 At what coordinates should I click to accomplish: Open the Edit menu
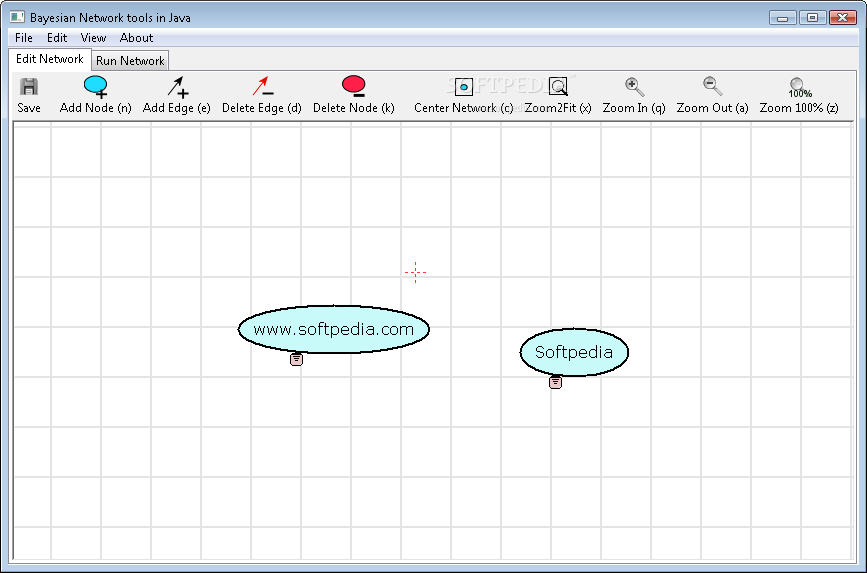[57, 38]
